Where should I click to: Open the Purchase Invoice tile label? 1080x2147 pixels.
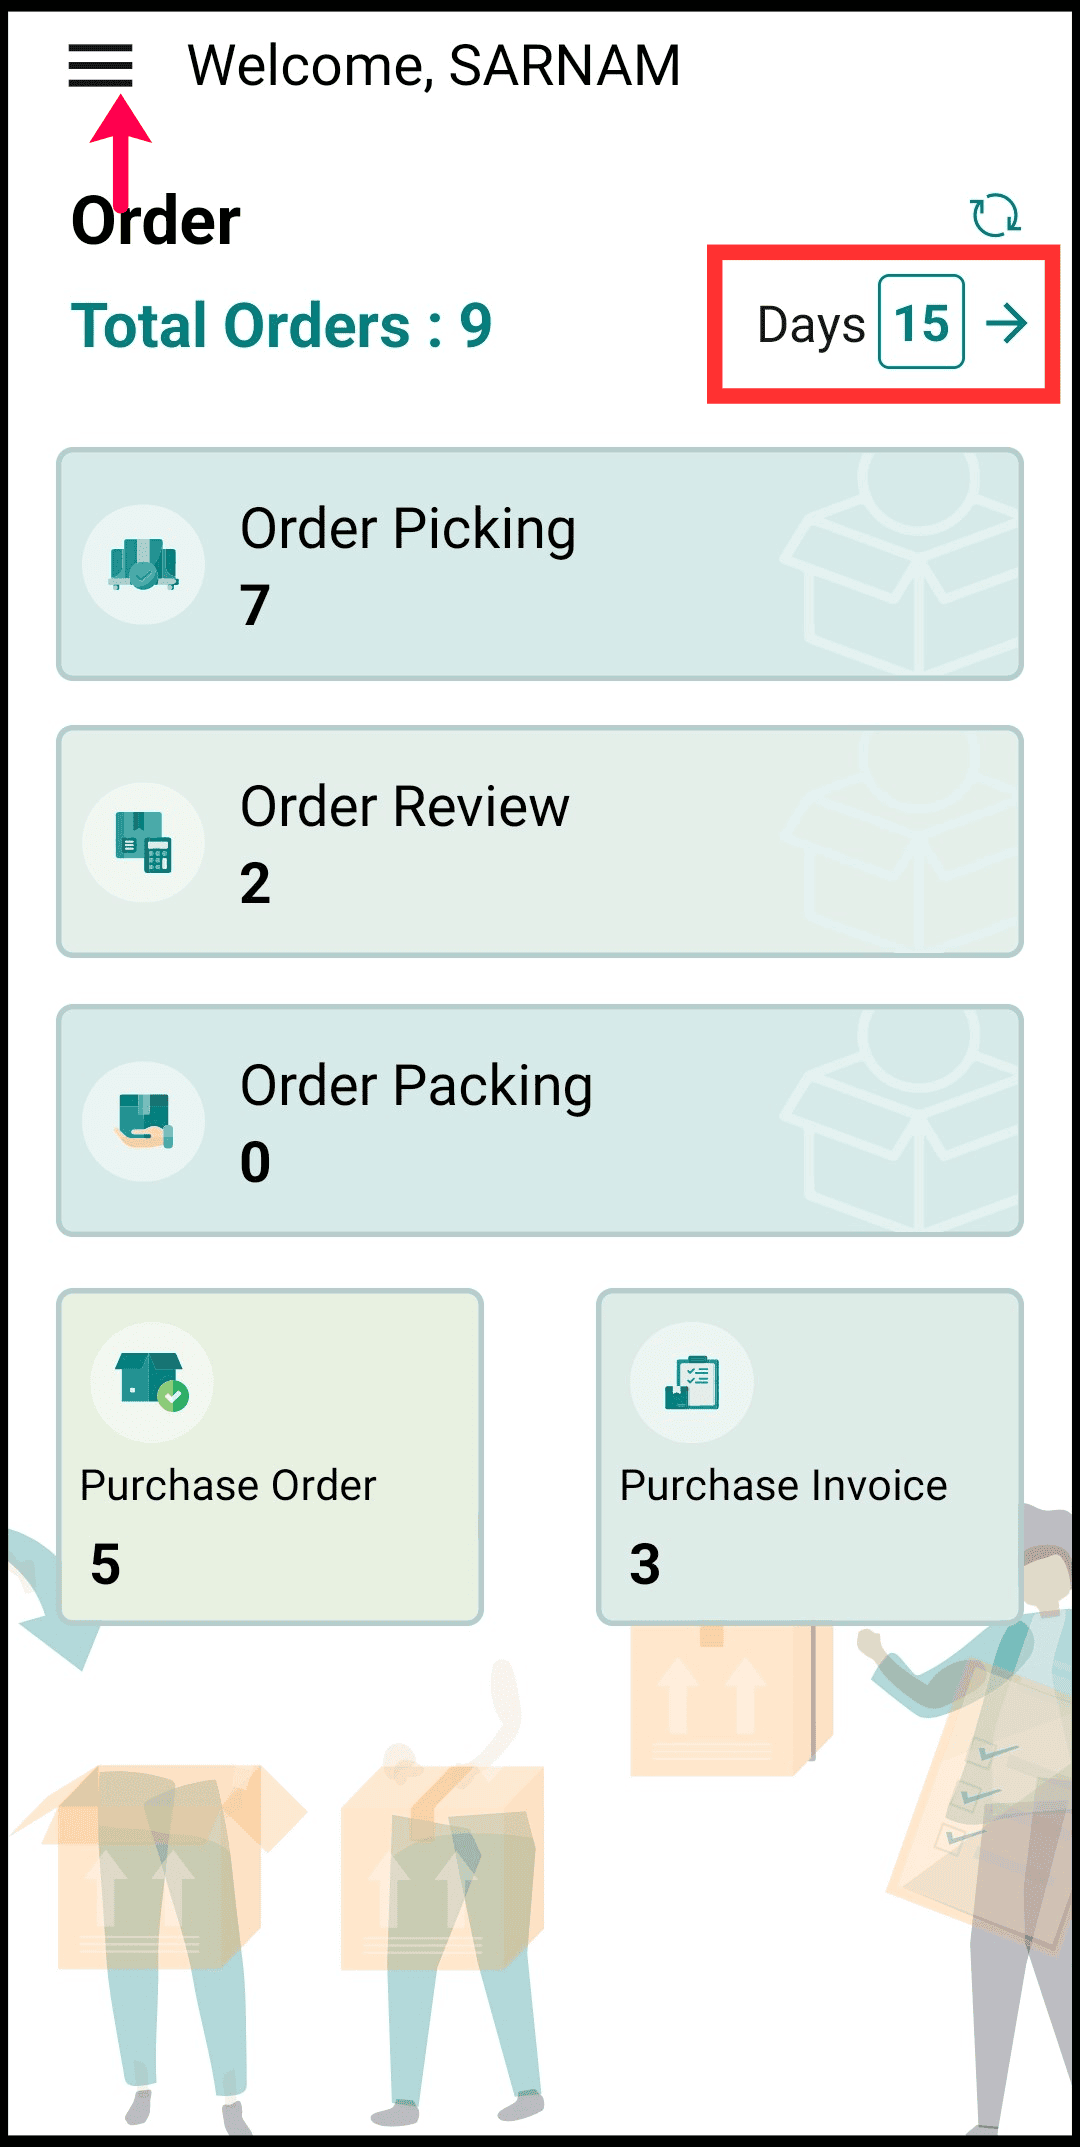coord(783,1486)
